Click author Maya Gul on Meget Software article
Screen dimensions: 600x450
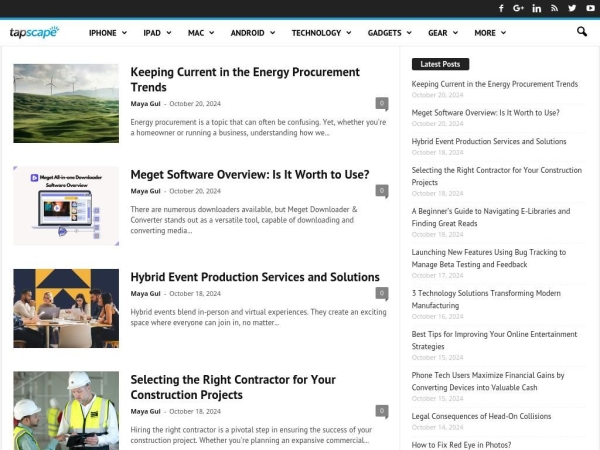pos(145,191)
